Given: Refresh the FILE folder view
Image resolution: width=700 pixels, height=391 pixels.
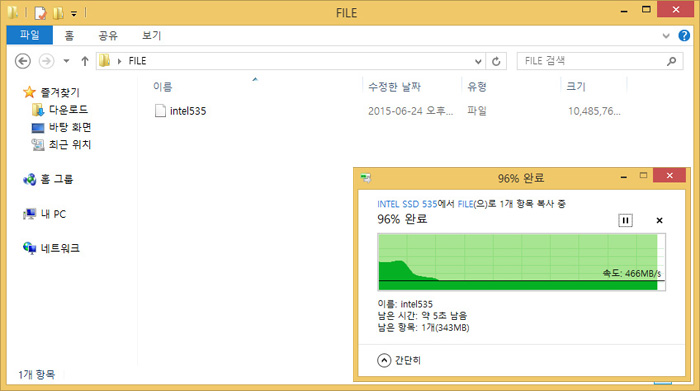Looking at the screenshot, I should [x=496, y=61].
